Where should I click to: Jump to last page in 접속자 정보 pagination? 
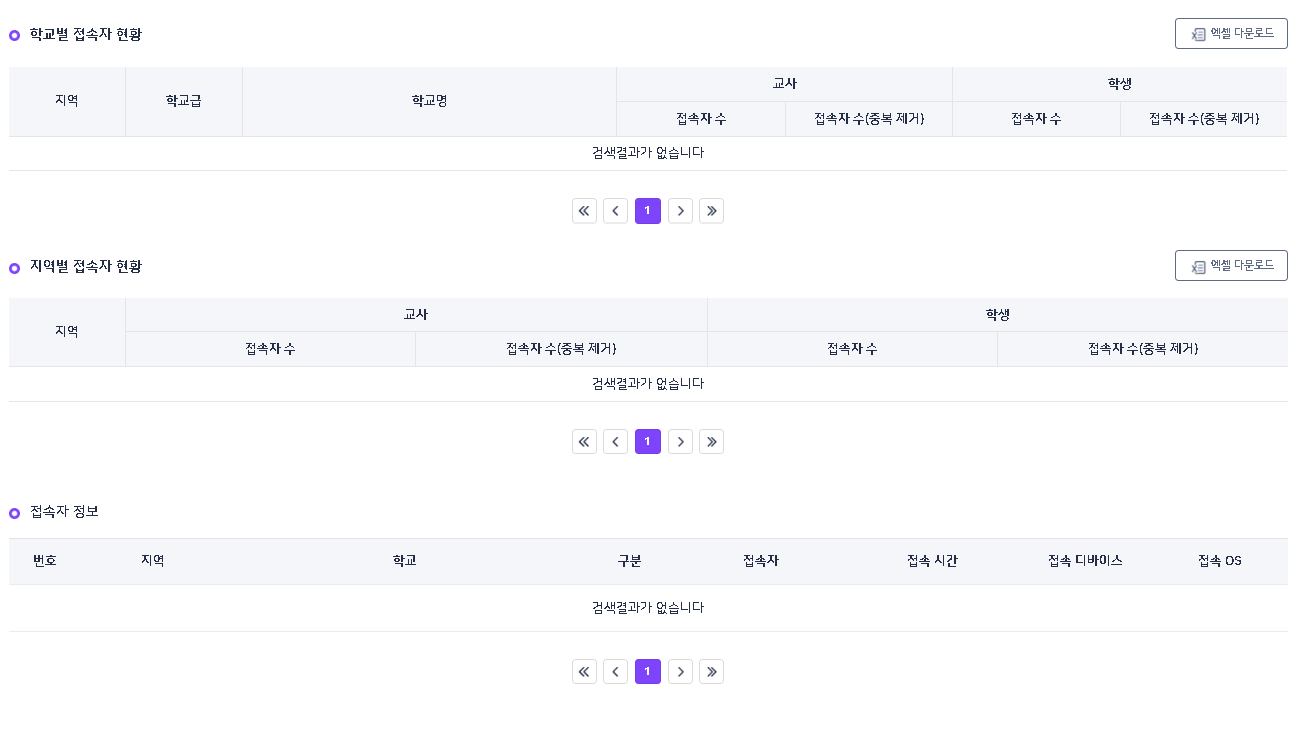[711, 672]
